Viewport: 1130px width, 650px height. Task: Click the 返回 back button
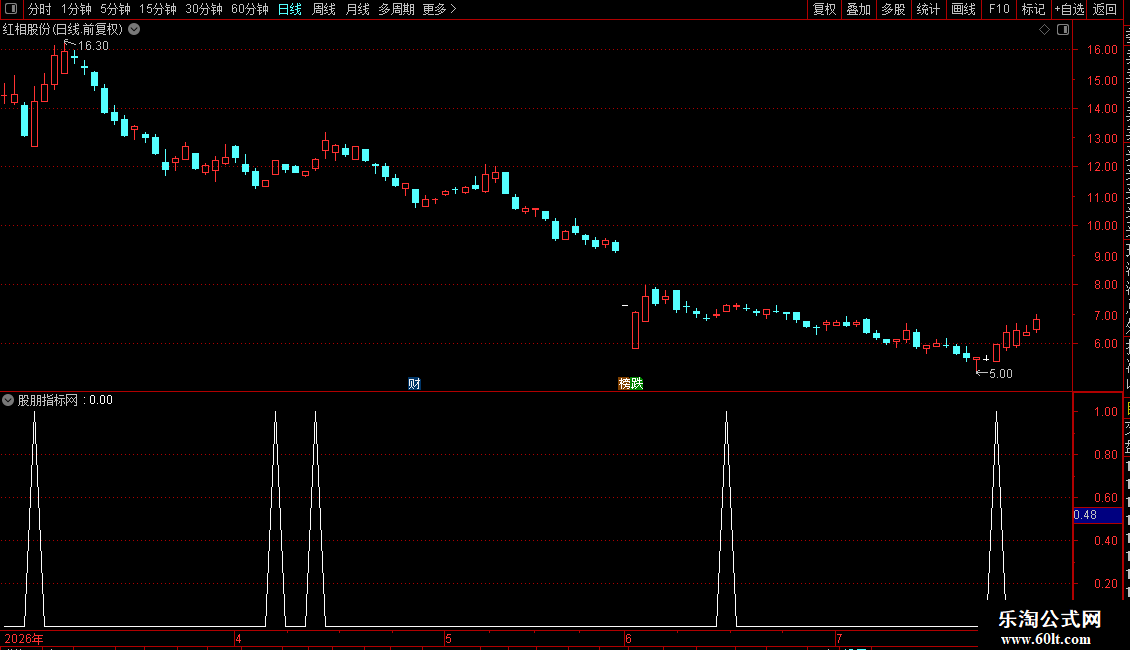(x=1104, y=9)
